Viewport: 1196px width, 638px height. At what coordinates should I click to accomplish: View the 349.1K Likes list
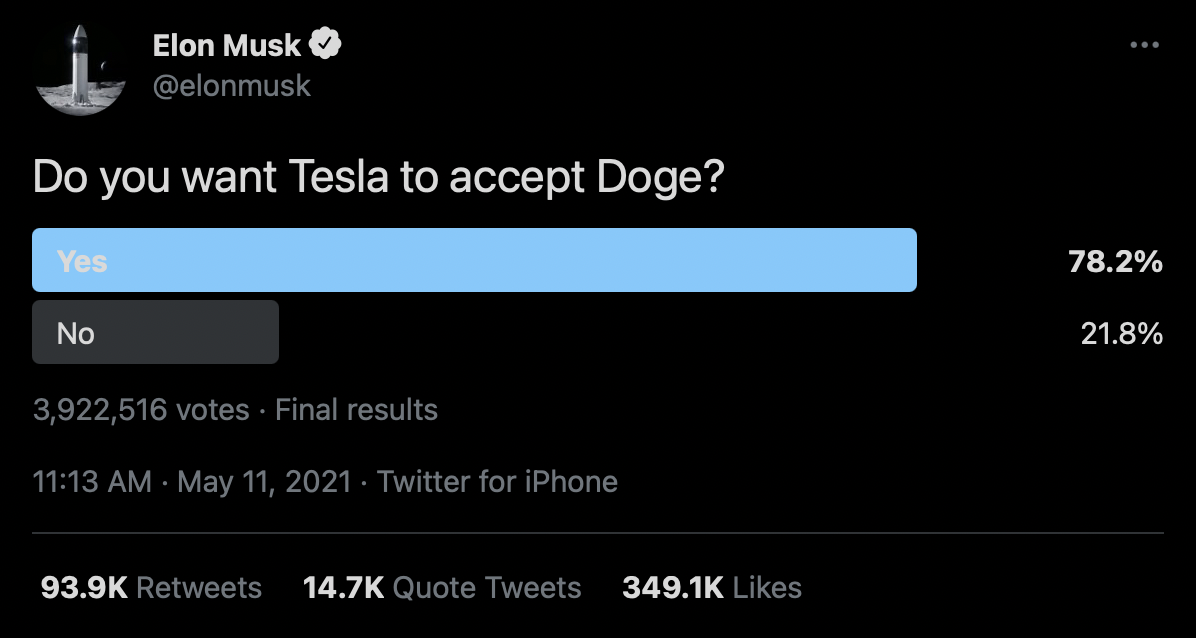(x=712, y=588)
